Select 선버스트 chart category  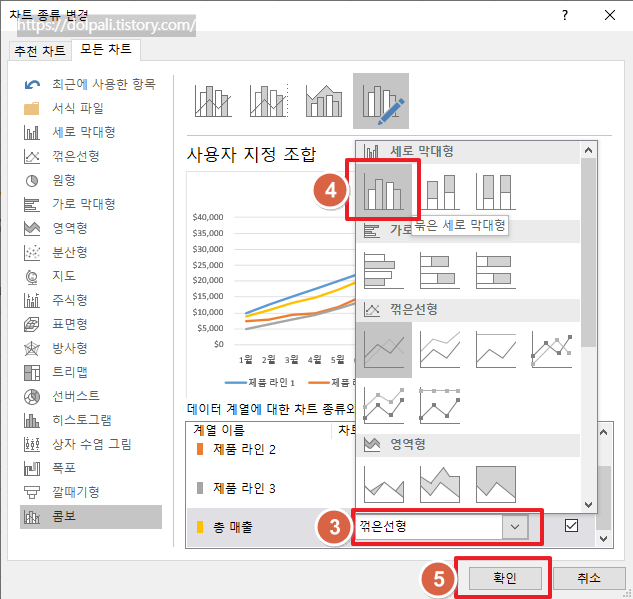91,396
